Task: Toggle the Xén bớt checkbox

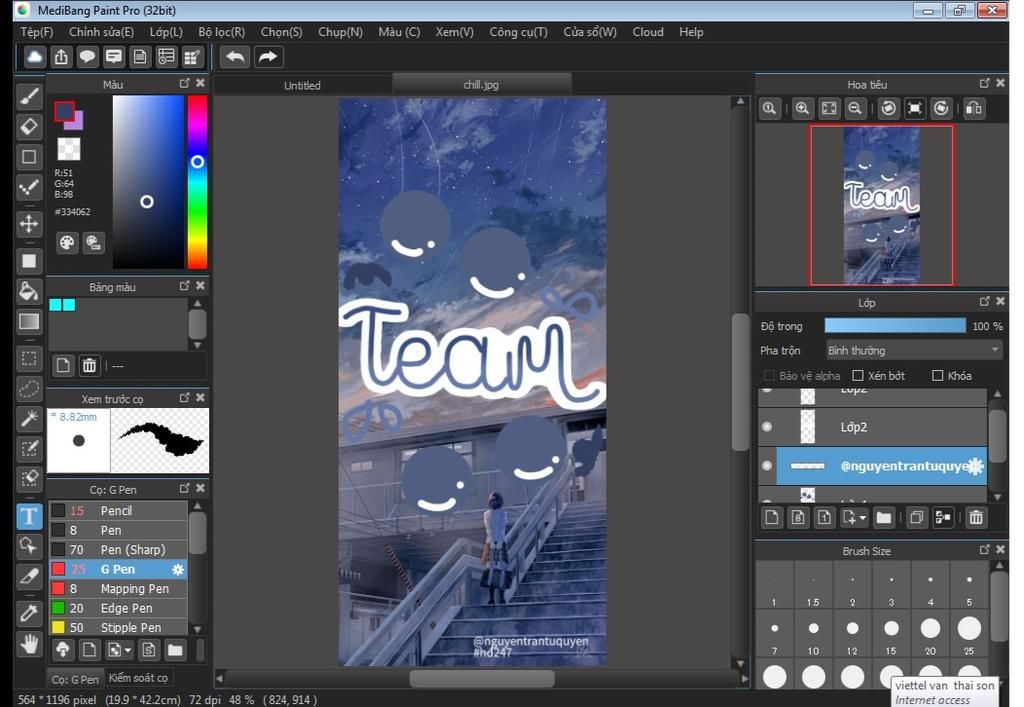Action: click(x=858, y=375)
